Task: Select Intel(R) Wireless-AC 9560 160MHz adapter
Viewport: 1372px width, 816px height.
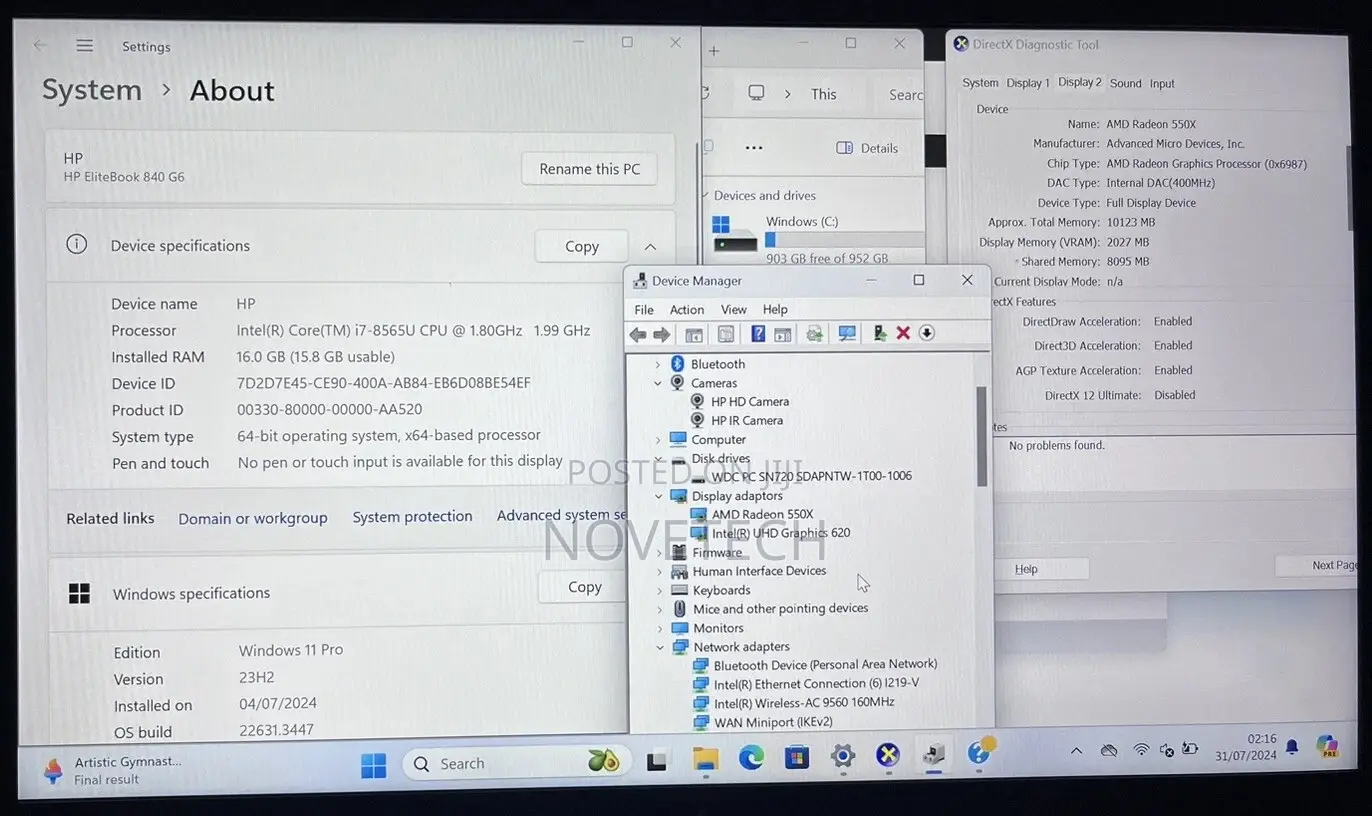Action: [x=794, y=703]
